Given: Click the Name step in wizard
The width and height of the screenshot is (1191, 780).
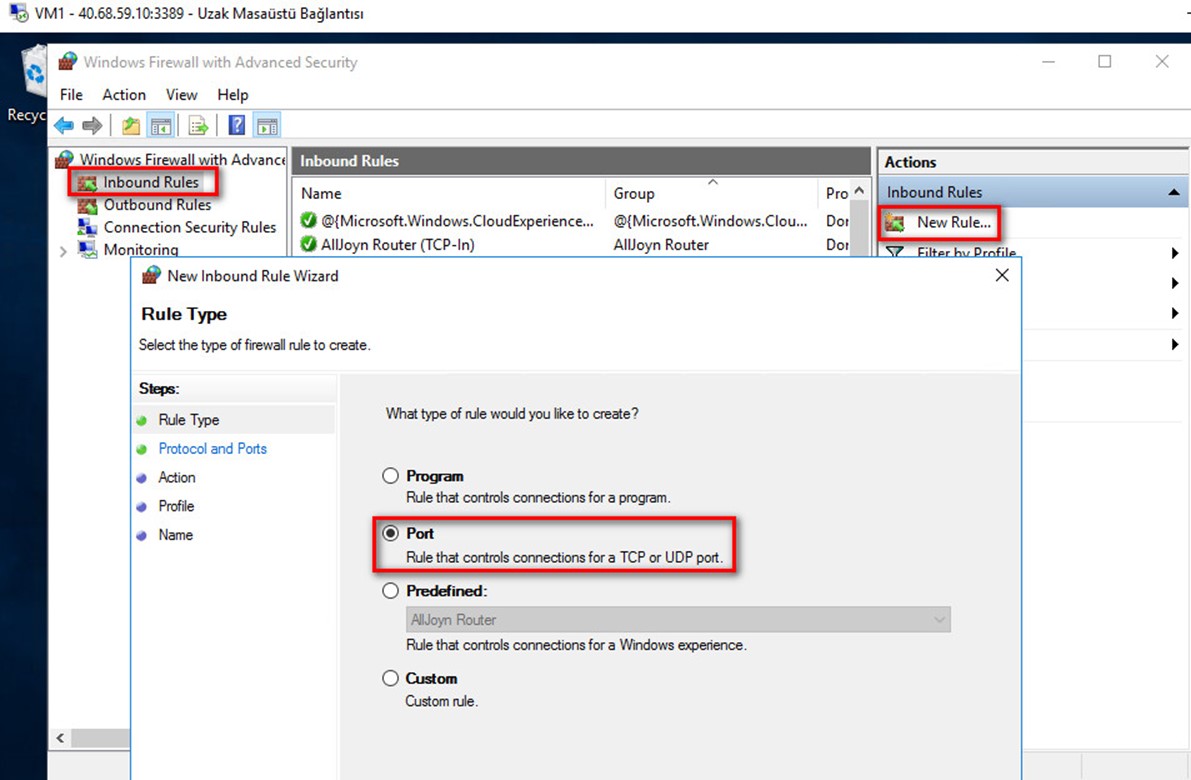Looking at the screenshot, I should (175, 535).
